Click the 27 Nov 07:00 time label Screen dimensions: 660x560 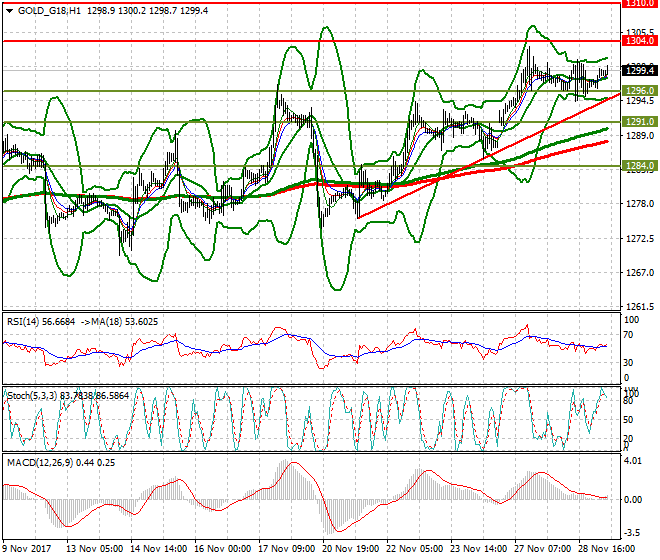pos(543,549)
